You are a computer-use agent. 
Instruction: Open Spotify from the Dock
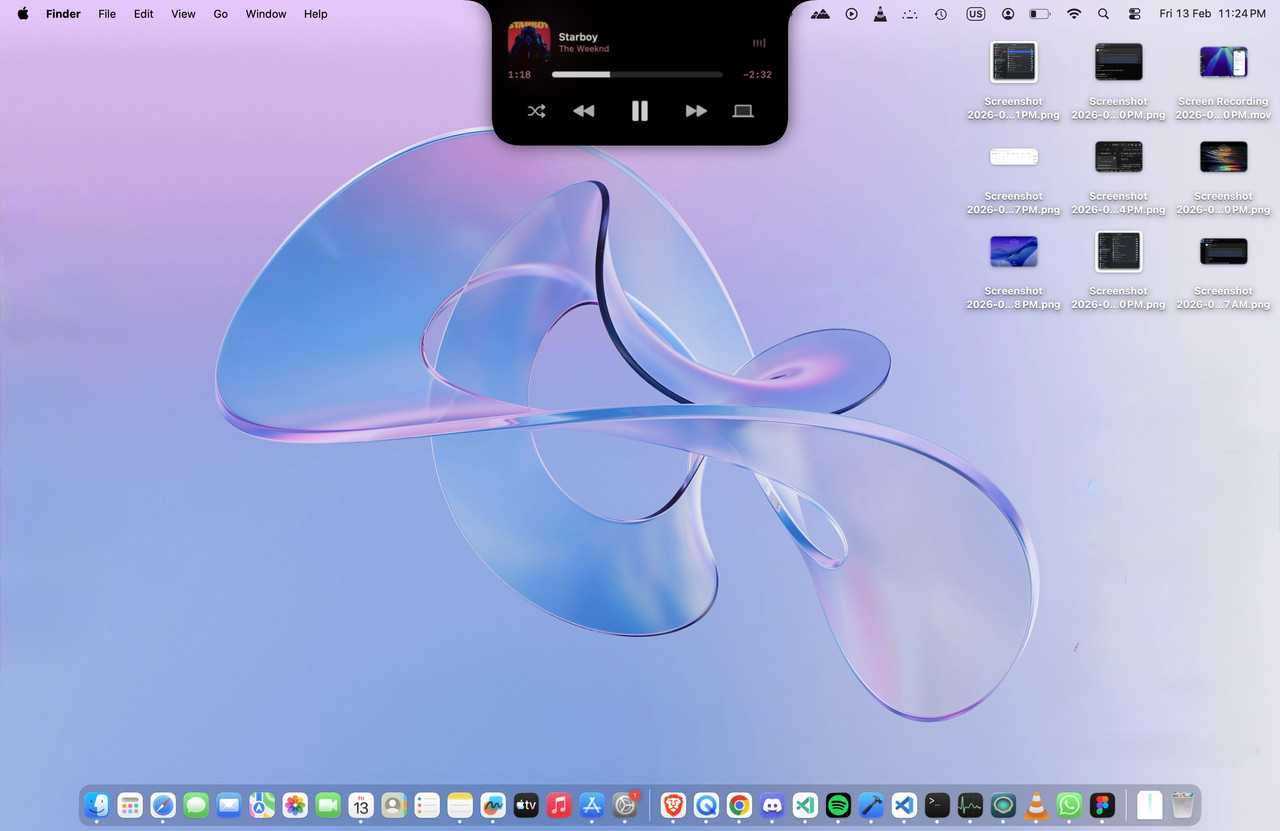coord(837,805)
